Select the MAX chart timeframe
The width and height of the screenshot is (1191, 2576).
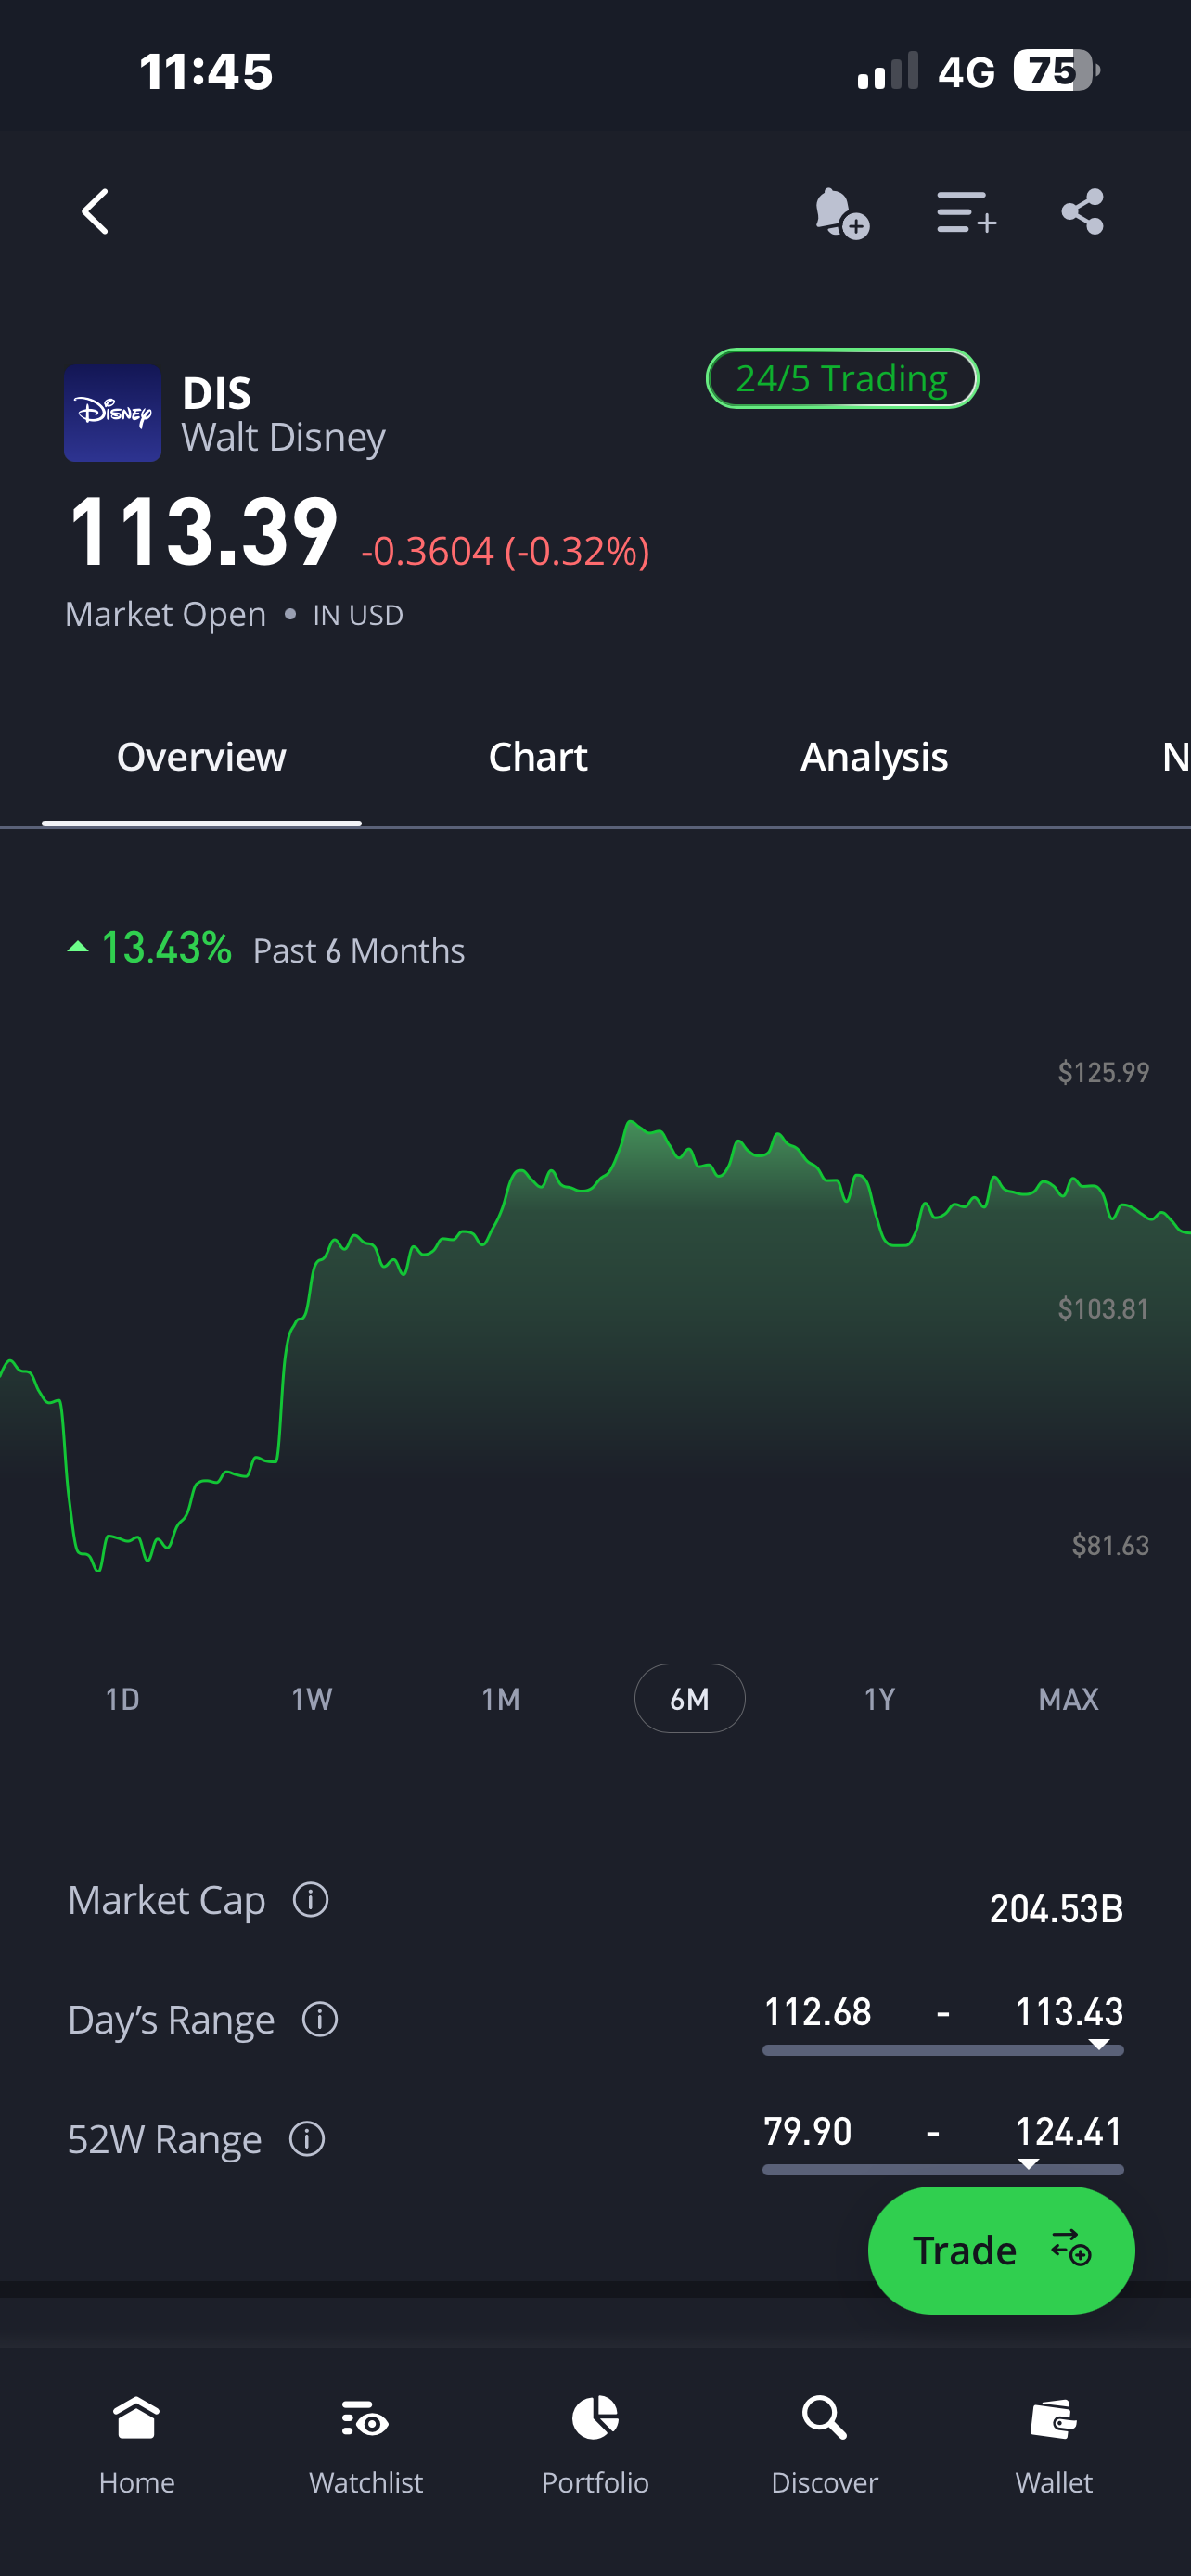tap(1068, 1699)
